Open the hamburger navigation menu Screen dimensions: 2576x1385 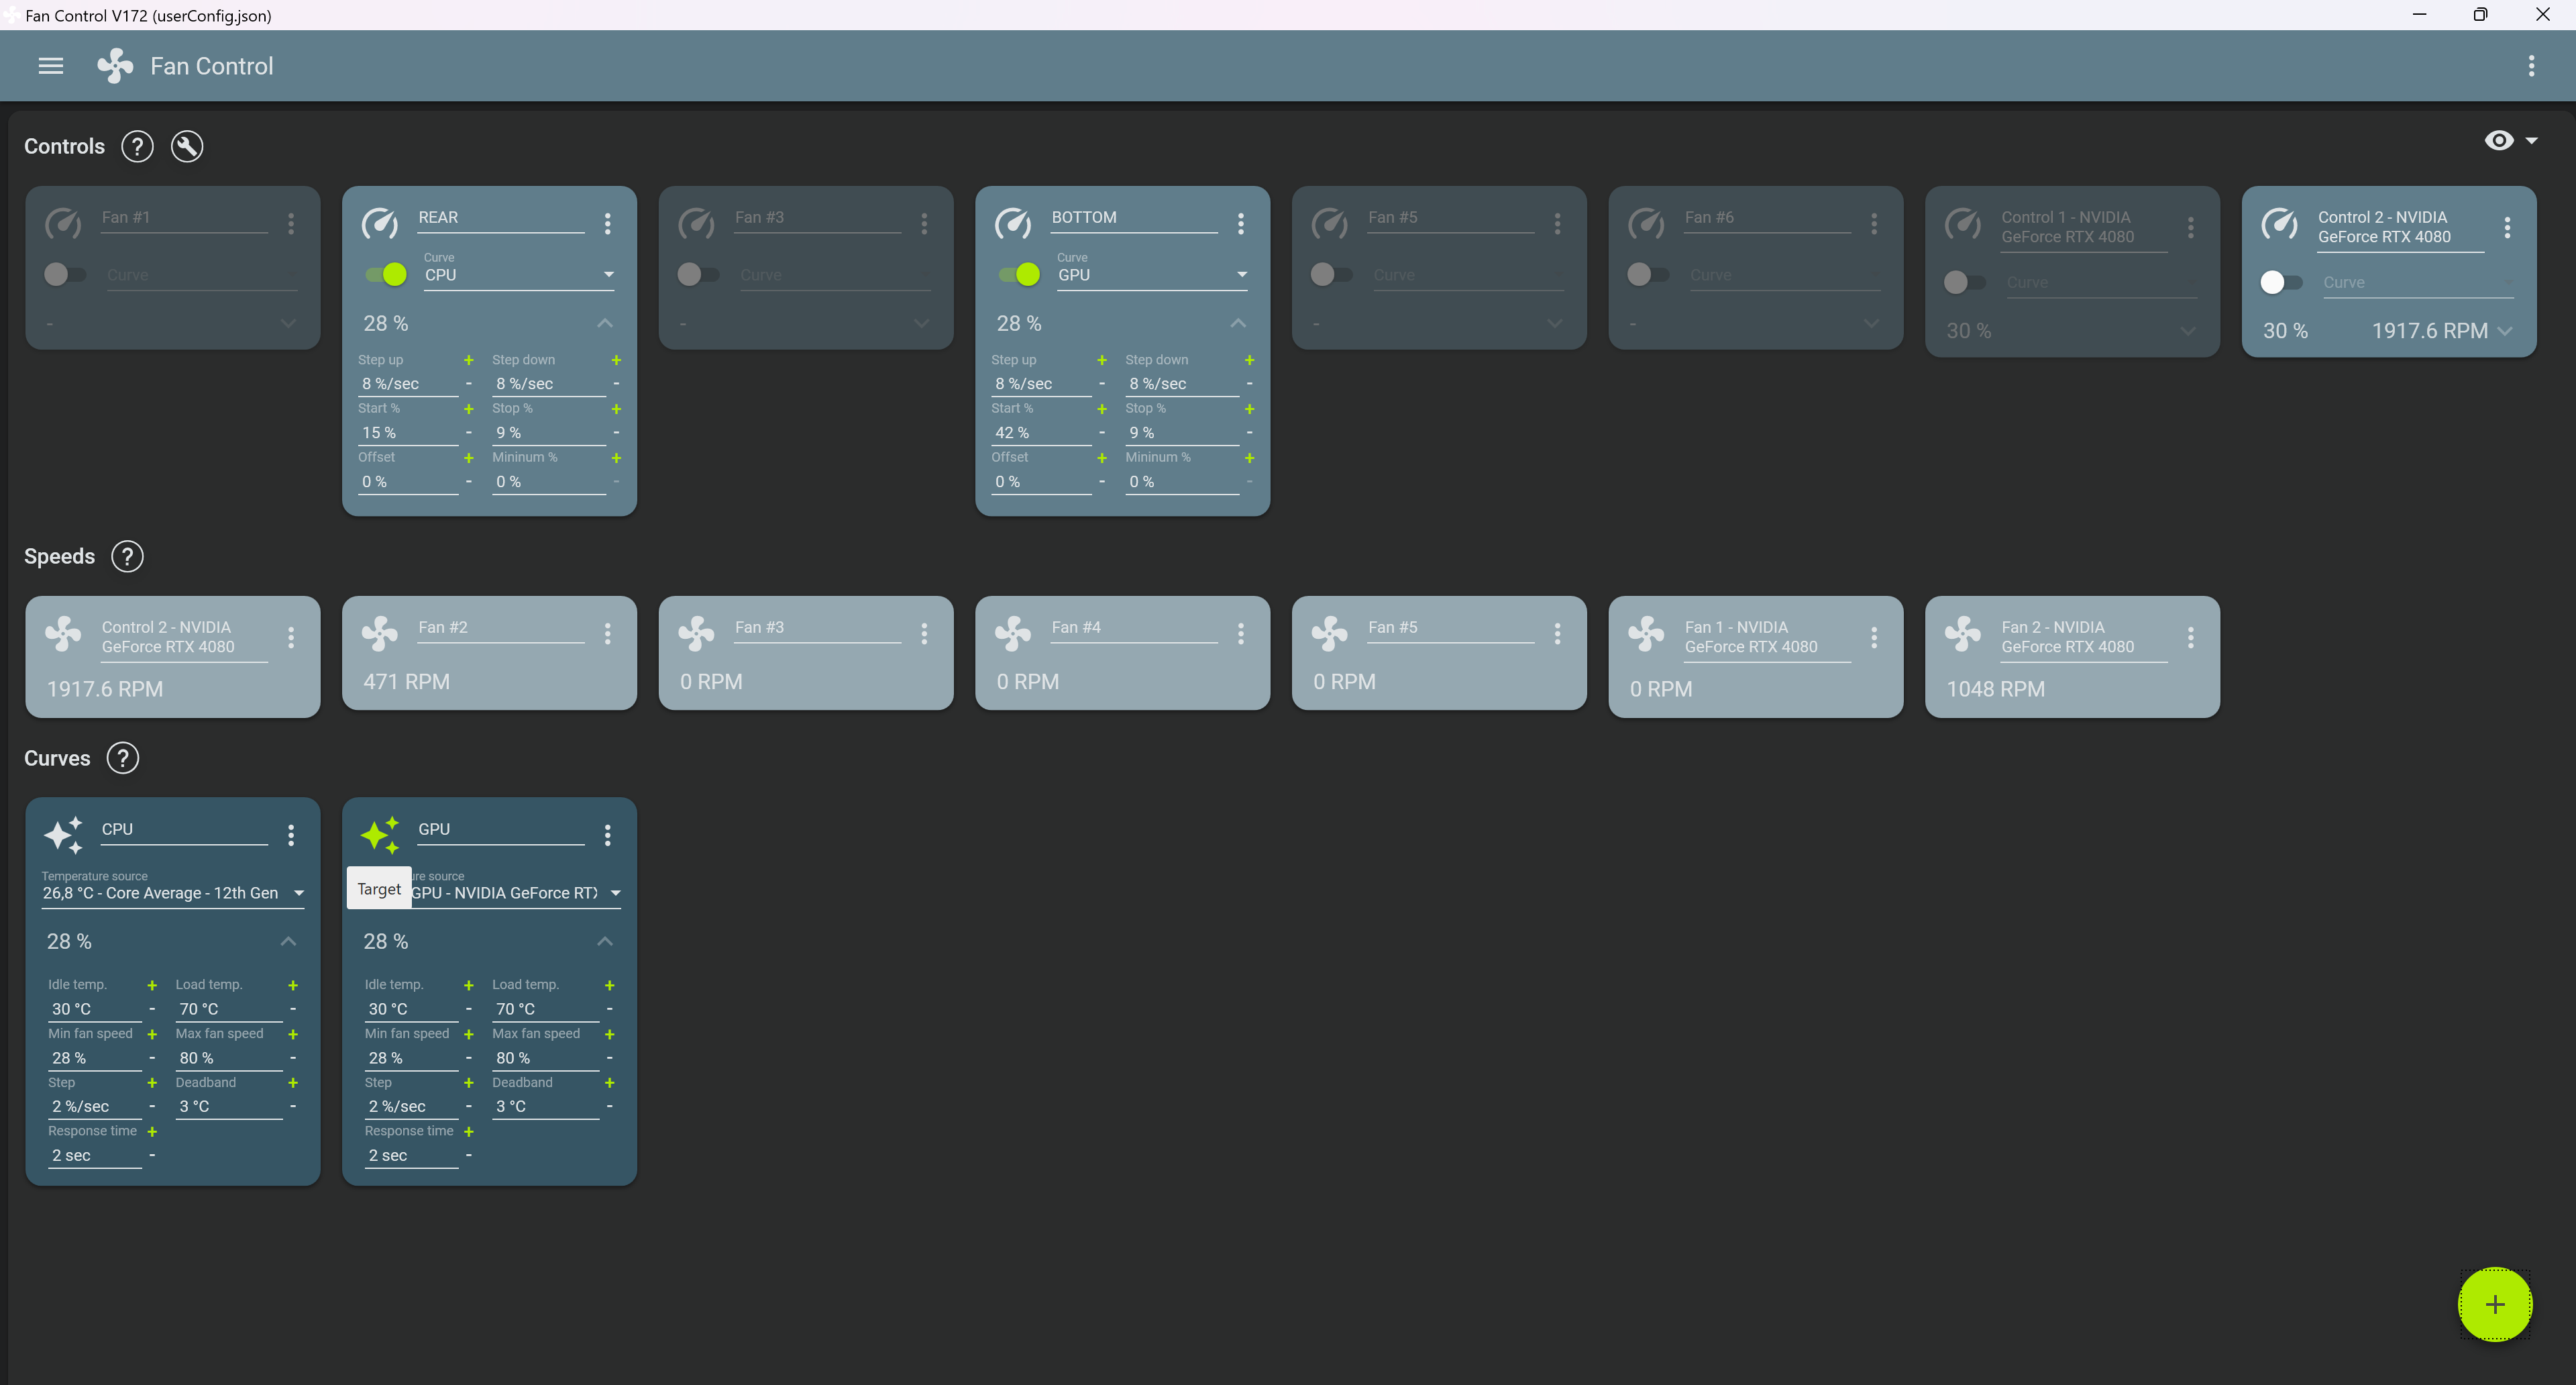pyautogui.click(x=50, y=66)
